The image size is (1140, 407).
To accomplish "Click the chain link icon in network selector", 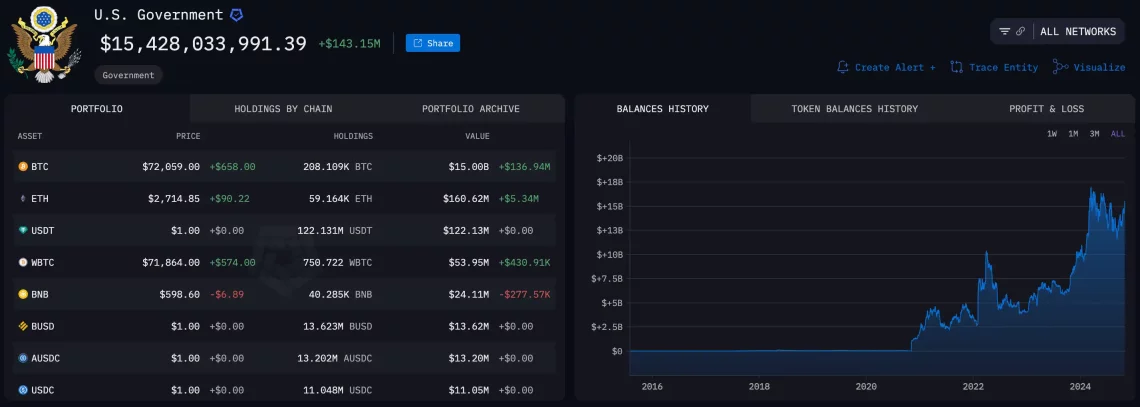I will [x=1020, y=31].
